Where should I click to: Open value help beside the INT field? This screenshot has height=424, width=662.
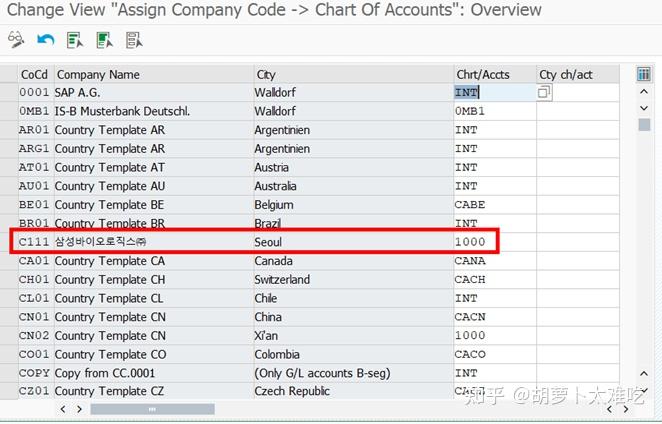[544, 93]
